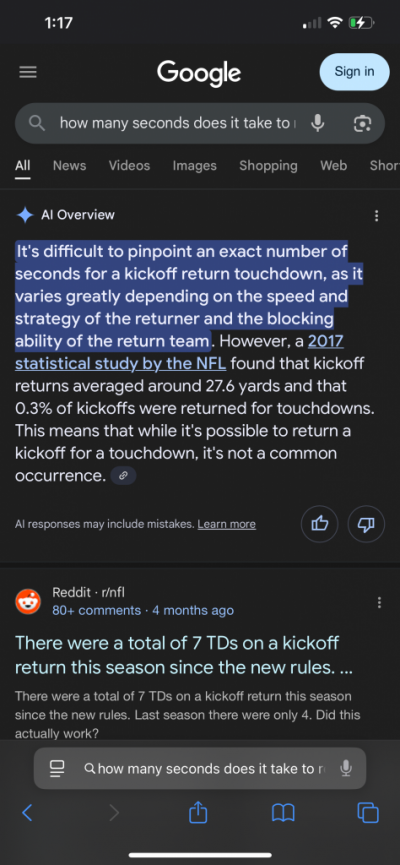Viewport: 400px width, 865px height.
Task: Click the source link chip after 'occurrence'
Action: click(x=123, y=476)
